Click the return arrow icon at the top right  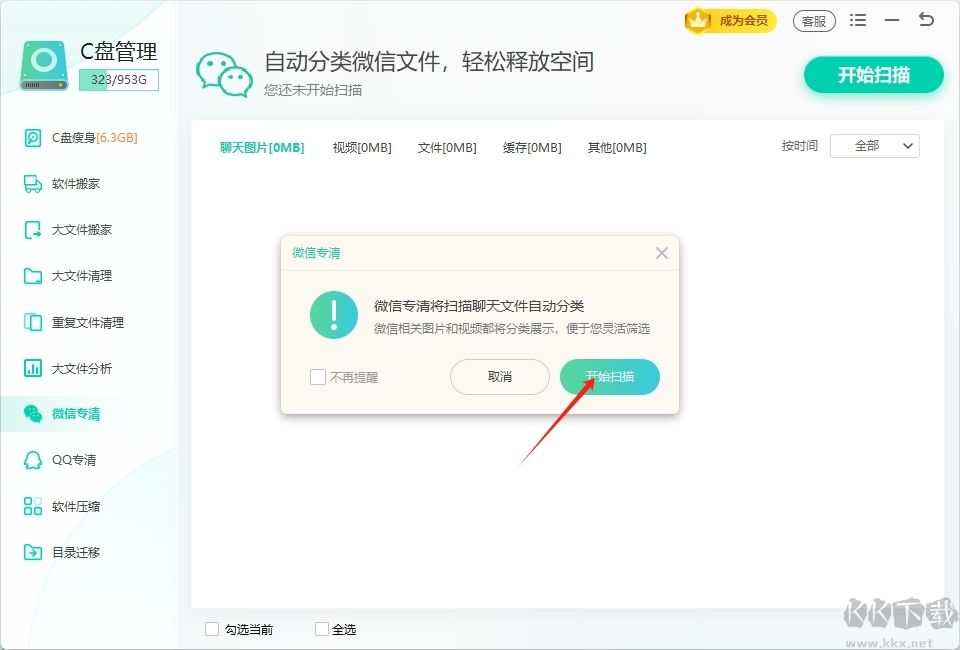tap(926, 20)
